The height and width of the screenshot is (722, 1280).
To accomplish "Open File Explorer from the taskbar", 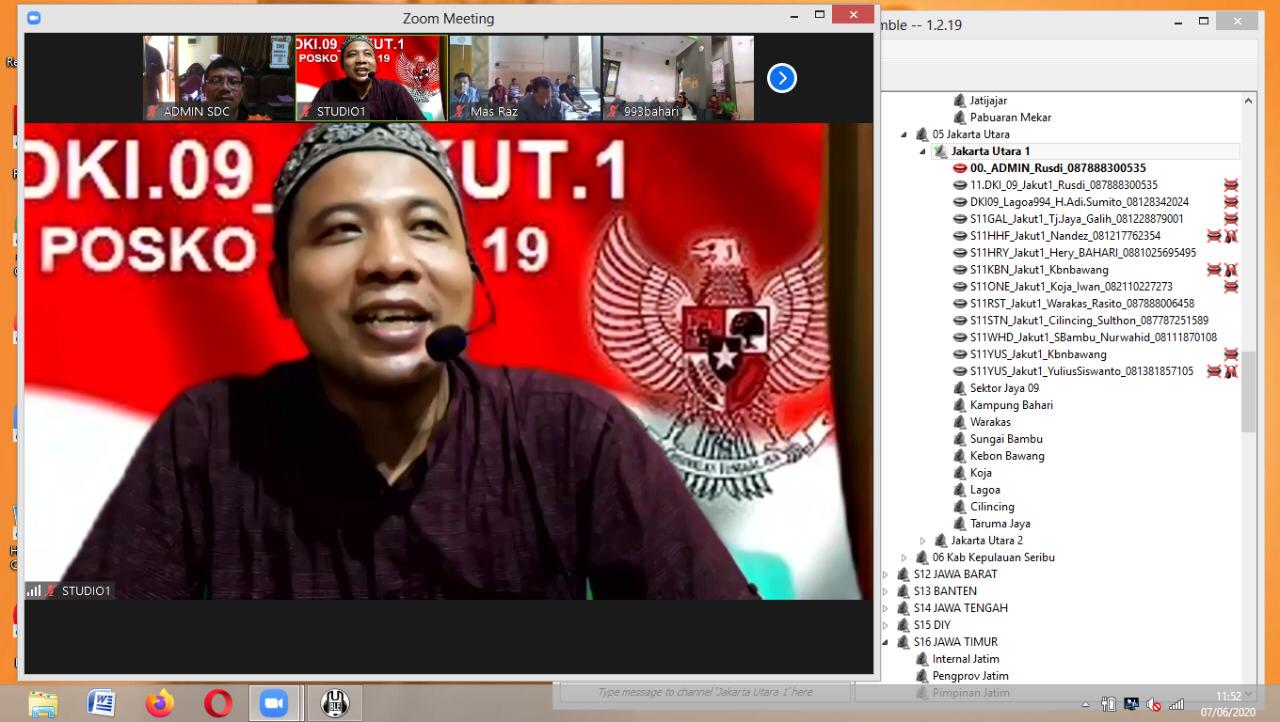I will (x=43, y=703).
